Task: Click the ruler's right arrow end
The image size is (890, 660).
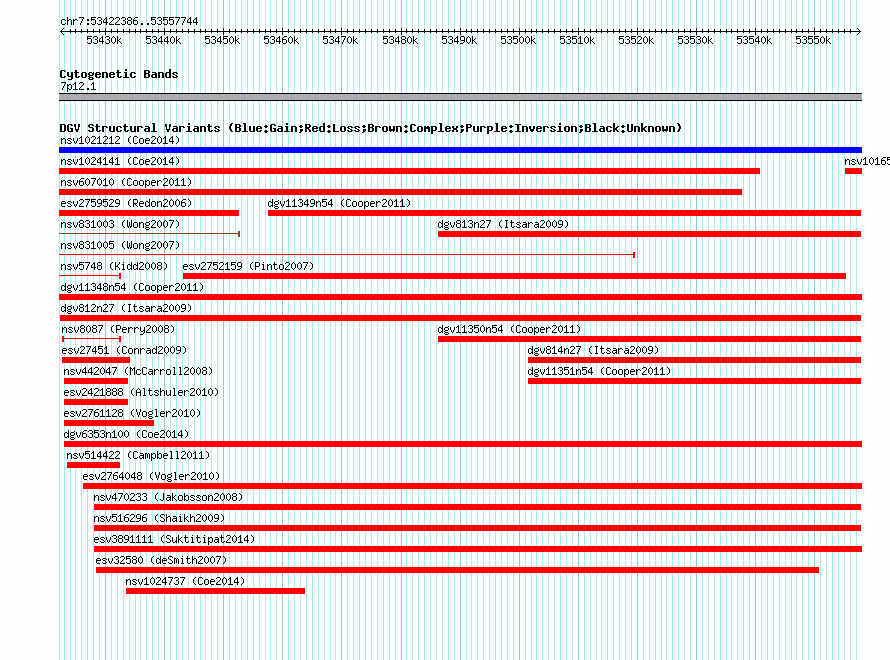Action: 859,31
